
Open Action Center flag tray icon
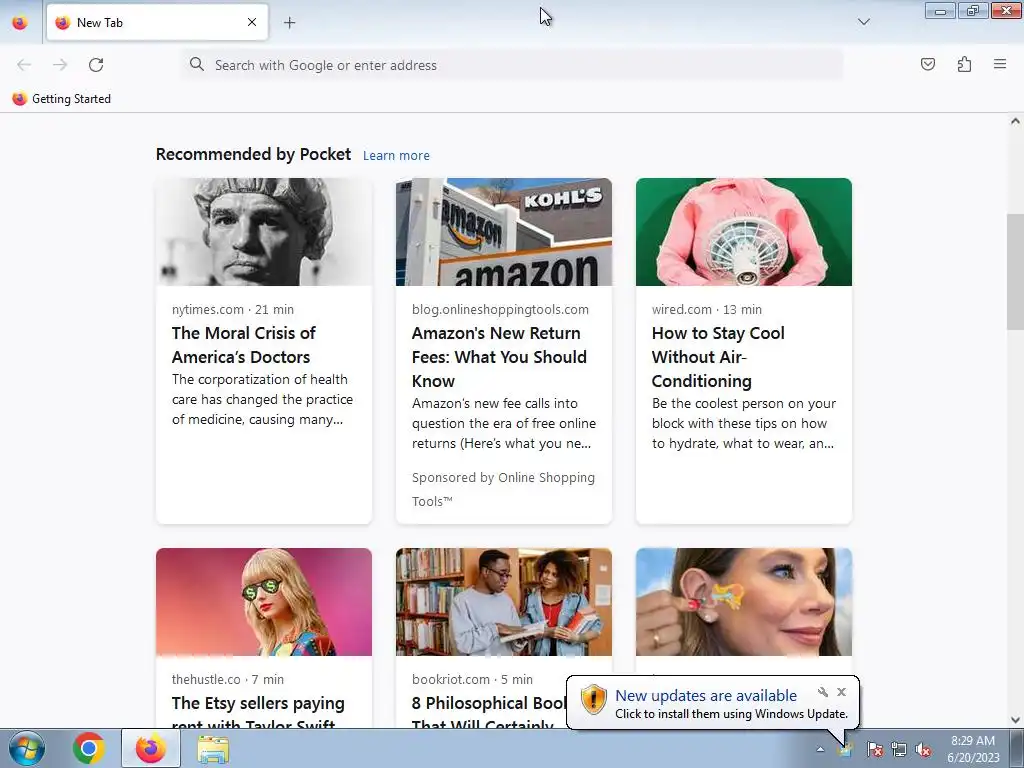click(875, 749)
